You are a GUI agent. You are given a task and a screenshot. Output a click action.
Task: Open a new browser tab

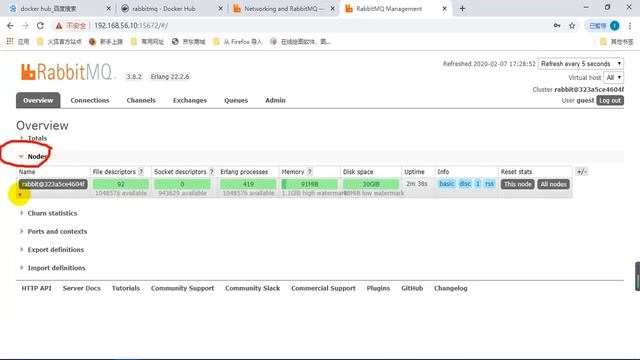pyautogui.click(x=462, y=8)
